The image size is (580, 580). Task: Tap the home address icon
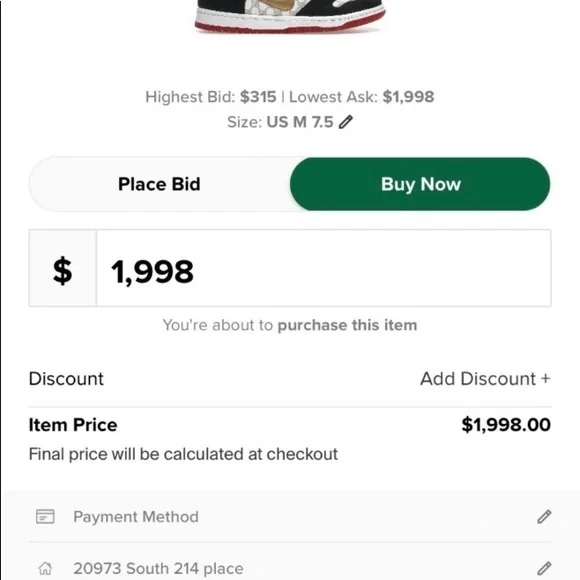tap(45, 568)
